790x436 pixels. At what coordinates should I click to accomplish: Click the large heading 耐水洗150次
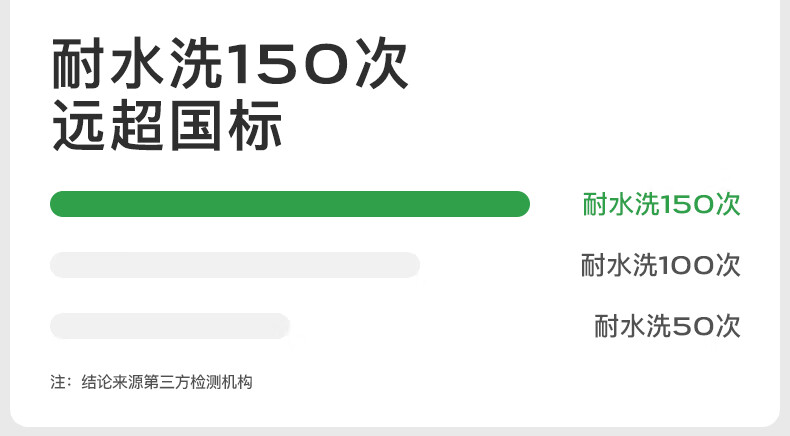pos(230,64)
